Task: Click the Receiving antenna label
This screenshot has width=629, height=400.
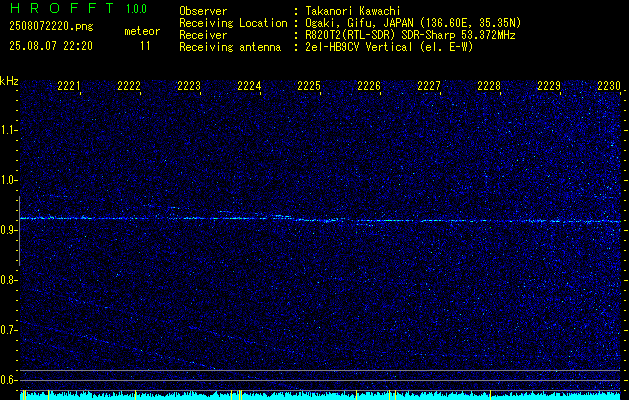Action: click(x=230, y=47)
